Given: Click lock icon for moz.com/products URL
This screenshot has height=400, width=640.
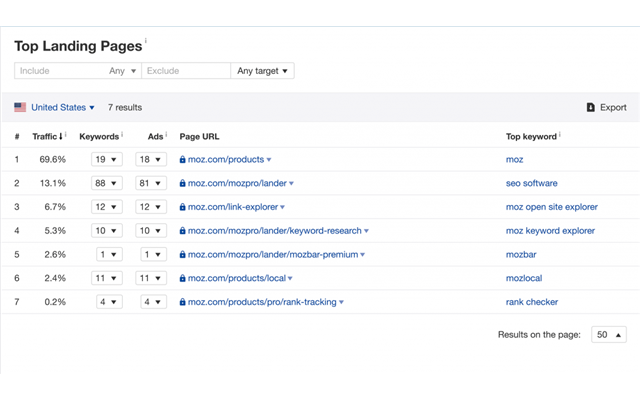Looking at the screenshot, I should [x=182, y=159].
